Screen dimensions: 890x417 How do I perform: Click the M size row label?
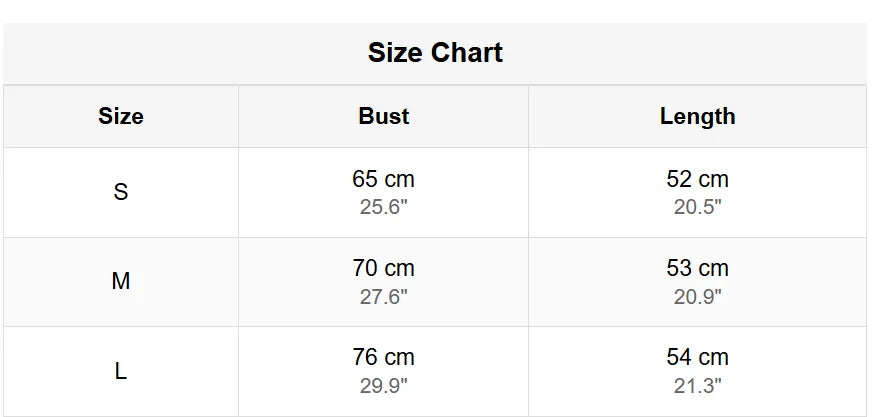[x=121, y=282]
